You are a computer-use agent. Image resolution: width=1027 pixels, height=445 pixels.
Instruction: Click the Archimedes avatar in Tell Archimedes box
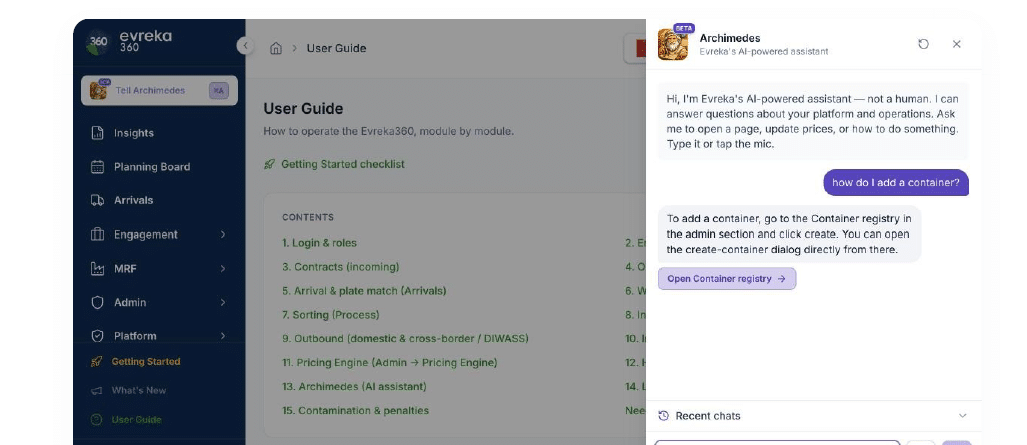point(98,90)
